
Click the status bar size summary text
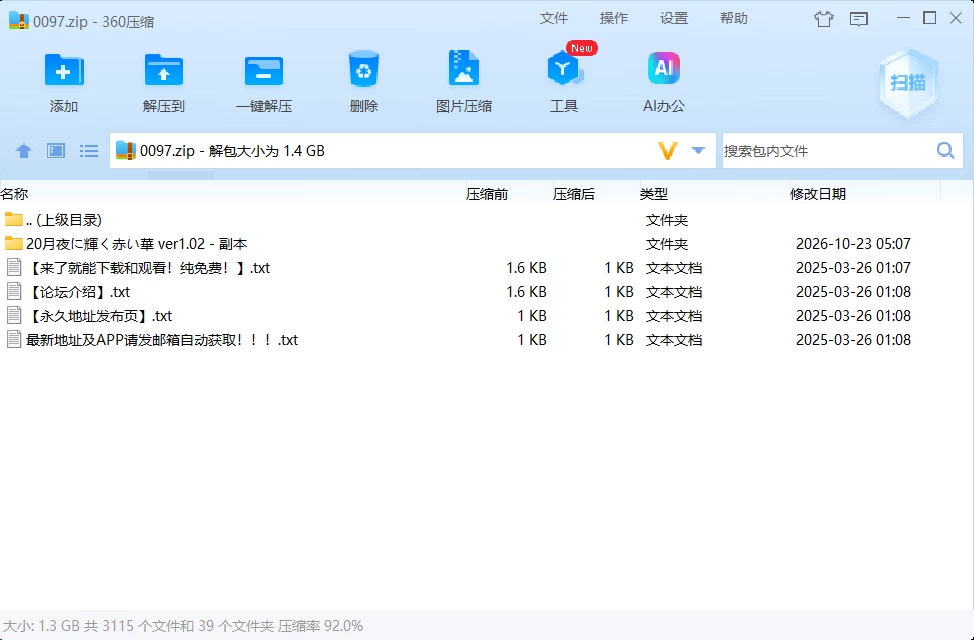tap(183, 626)
